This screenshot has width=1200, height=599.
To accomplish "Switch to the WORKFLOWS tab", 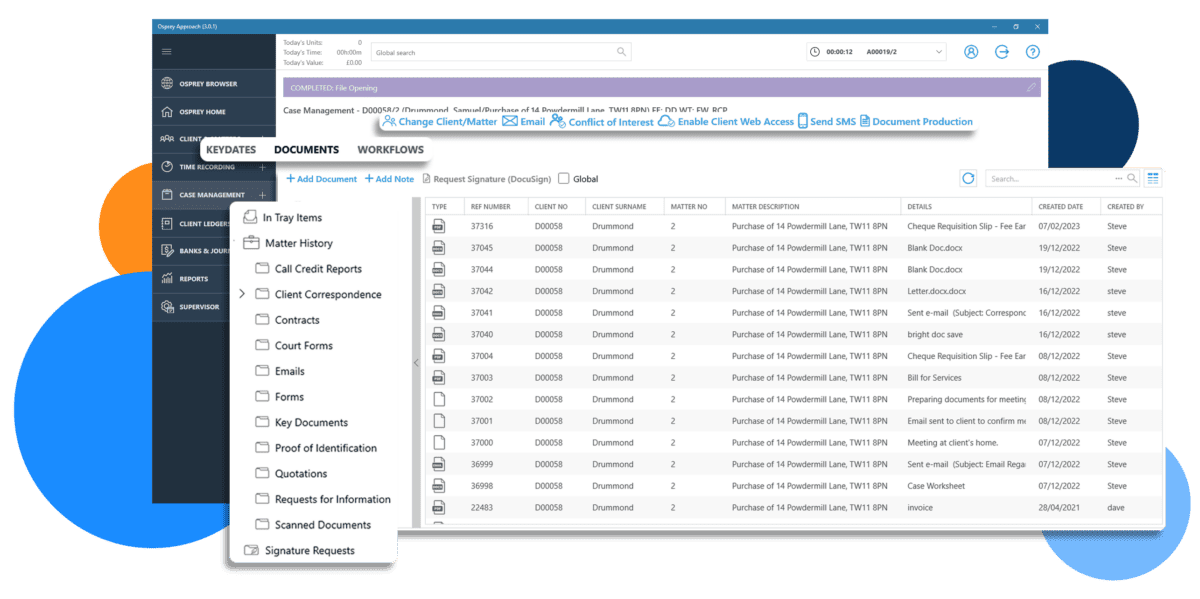I will [x=390, y=149].
